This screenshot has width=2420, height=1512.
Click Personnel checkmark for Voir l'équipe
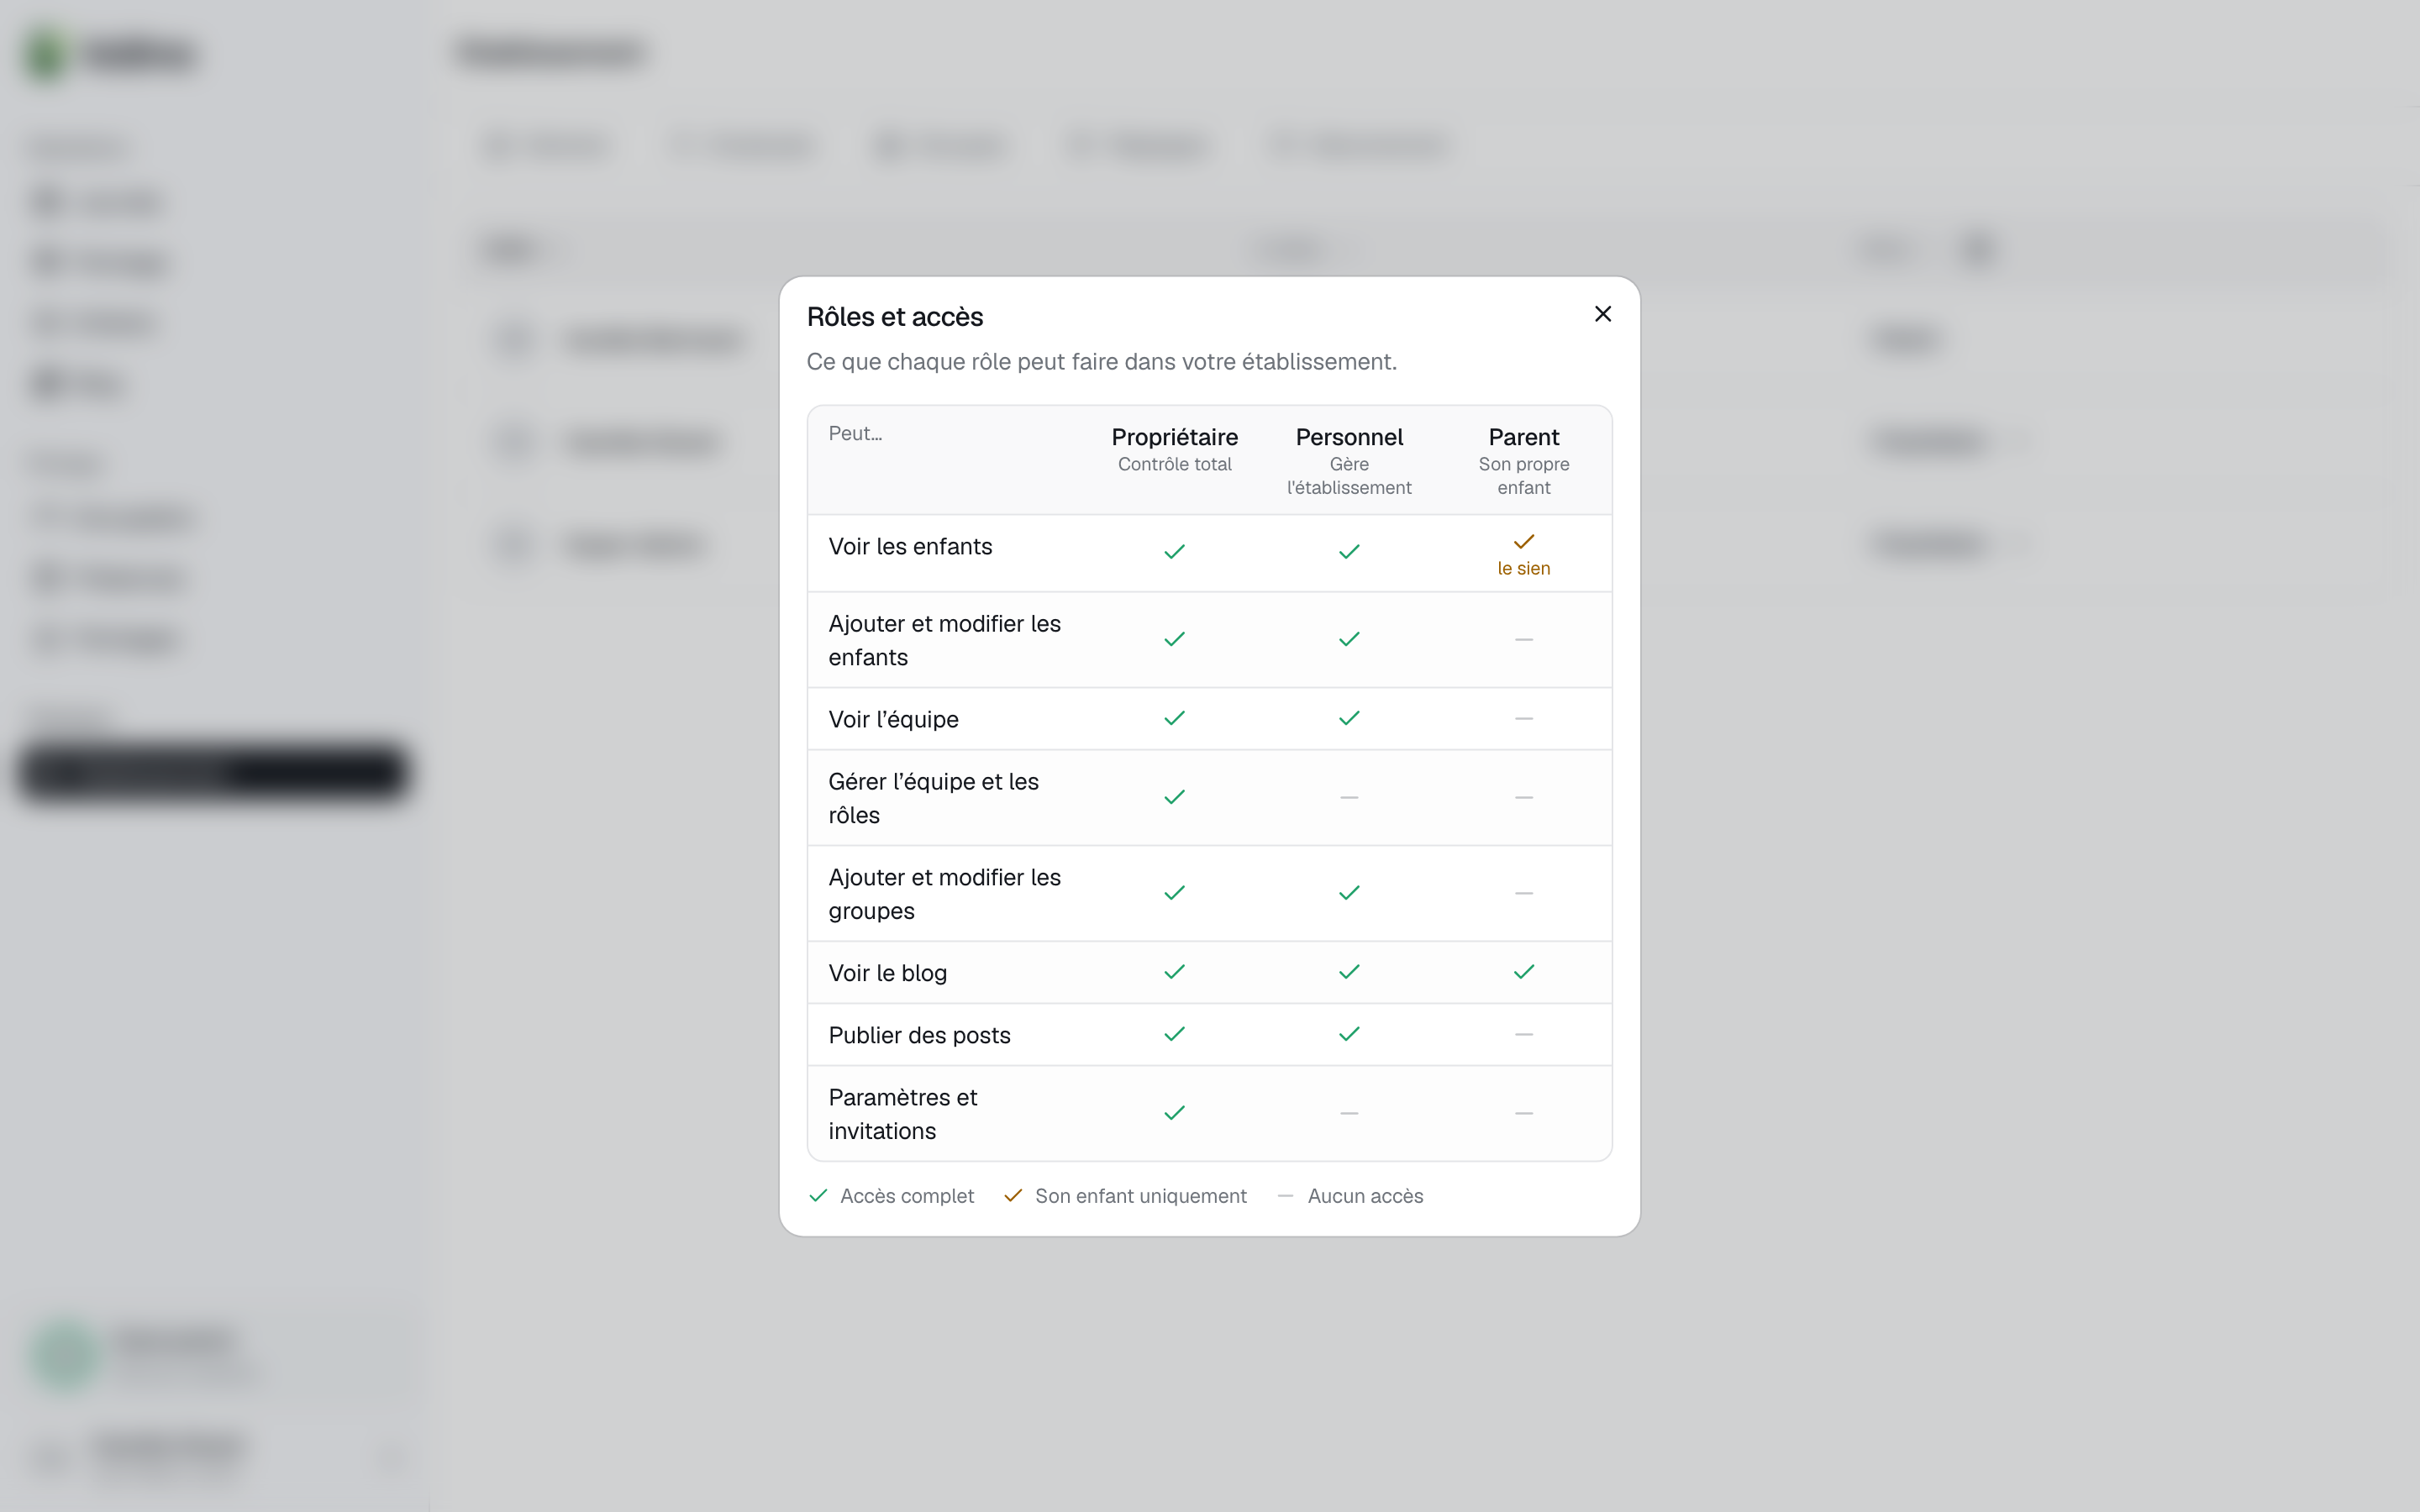coord(1349,718)
